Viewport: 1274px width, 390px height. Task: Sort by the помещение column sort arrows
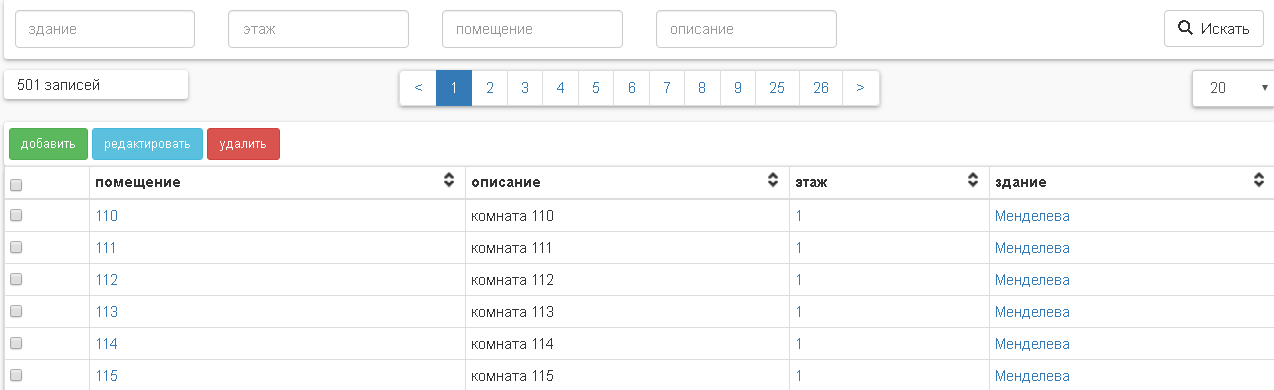[448, 181]
